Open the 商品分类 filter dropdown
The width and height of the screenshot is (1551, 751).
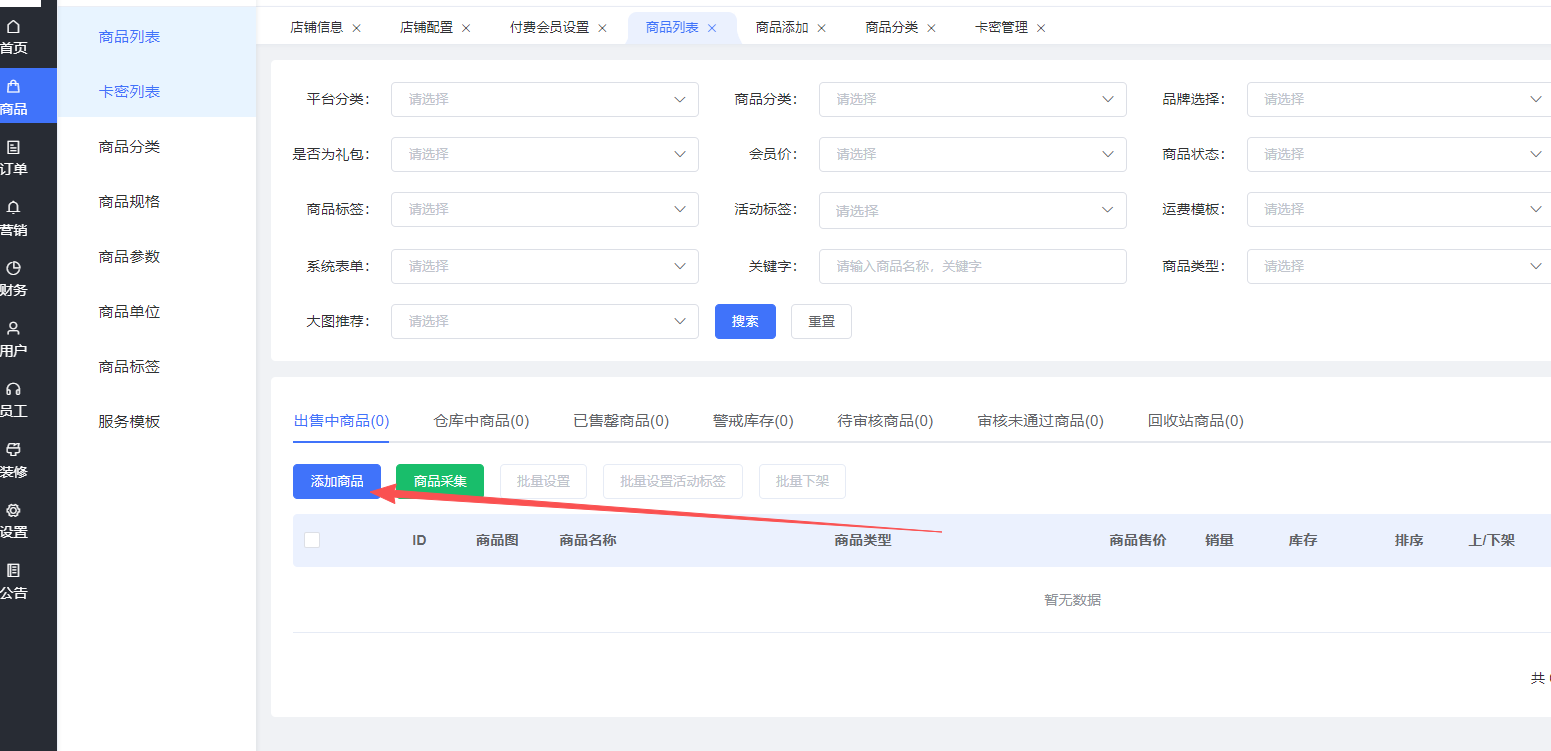tap(972, 99)
